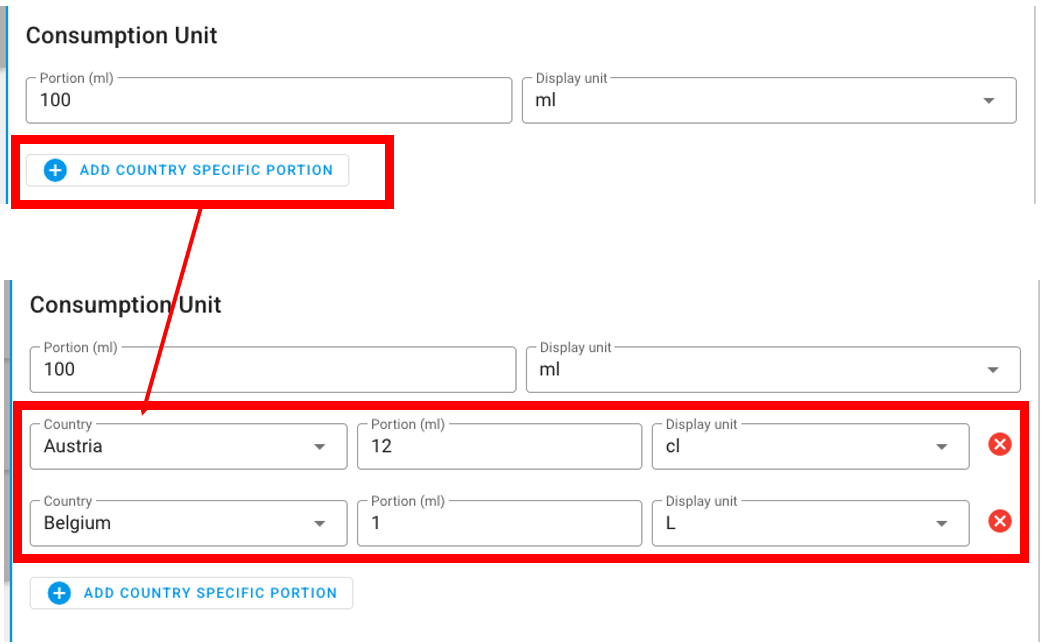The height and width of the screenshot is (644, 1052).
Task: Focus the Belgium portion field with 1
Action: tap(499, 523)
